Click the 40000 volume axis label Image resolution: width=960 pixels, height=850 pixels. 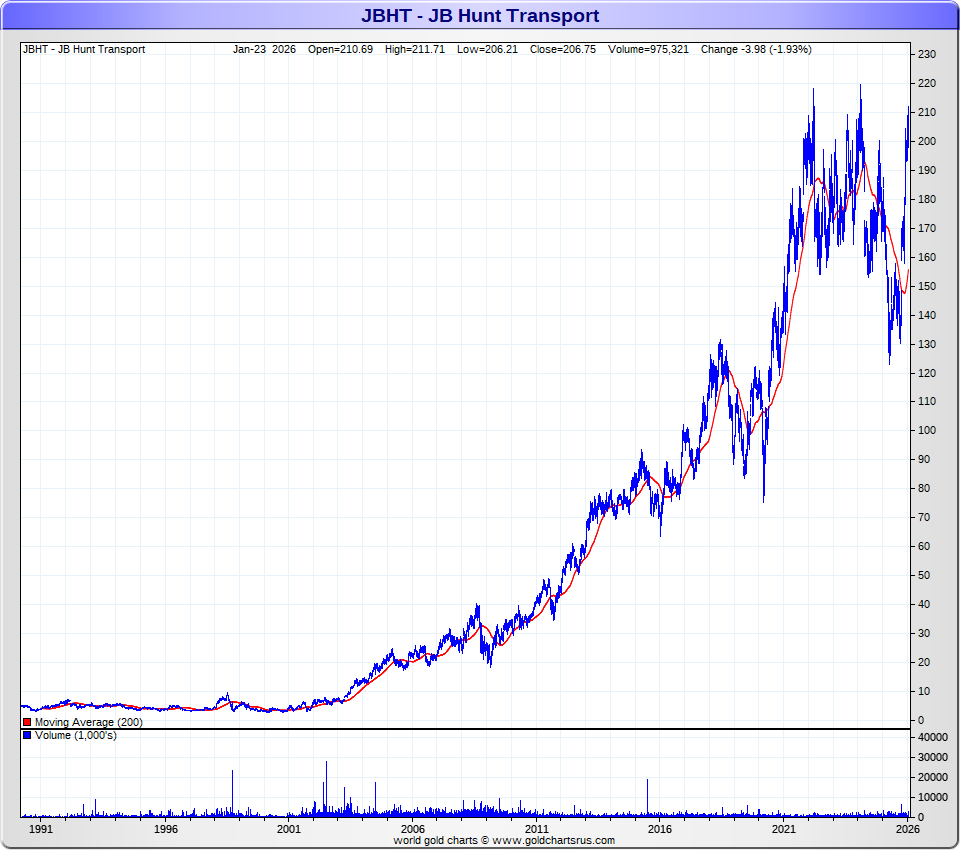(x=932, y=737)
